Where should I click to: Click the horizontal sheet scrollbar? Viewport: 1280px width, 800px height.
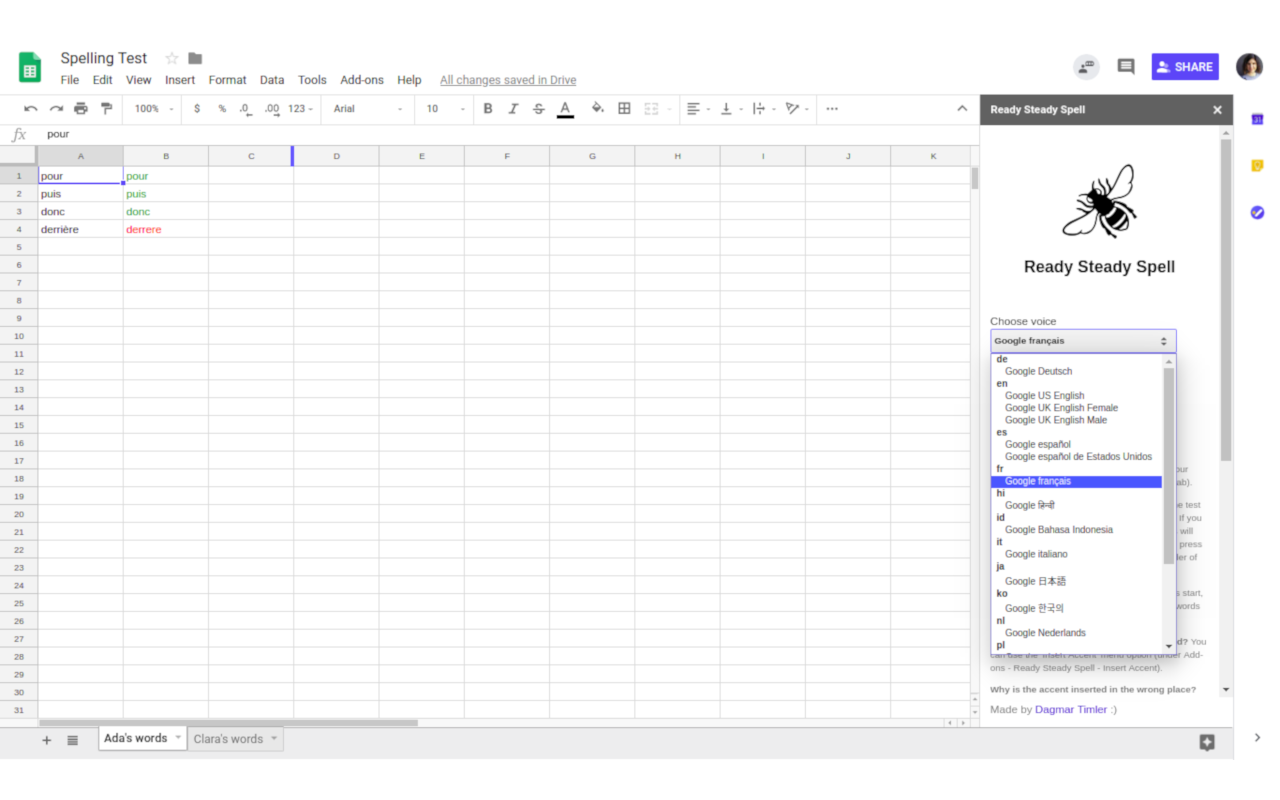(x=228, y=722)
